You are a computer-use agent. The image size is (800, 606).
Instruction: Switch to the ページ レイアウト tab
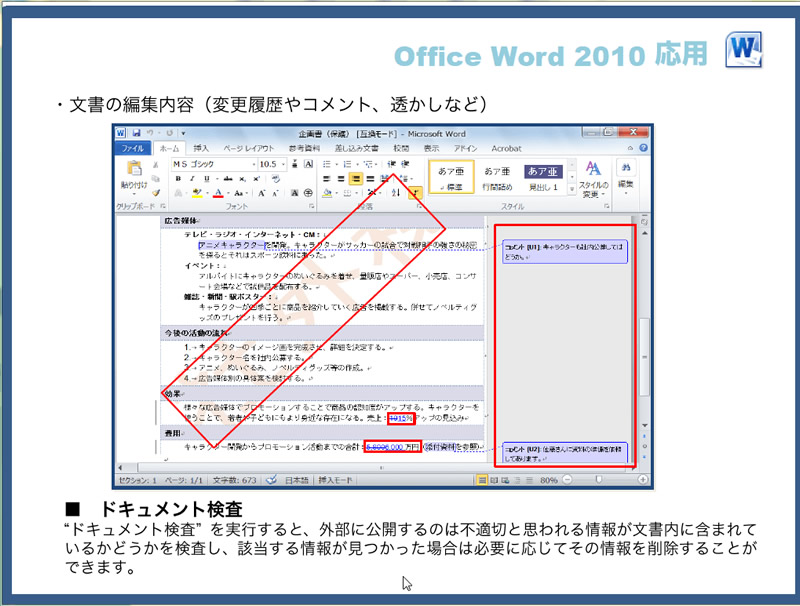point(248,148)
